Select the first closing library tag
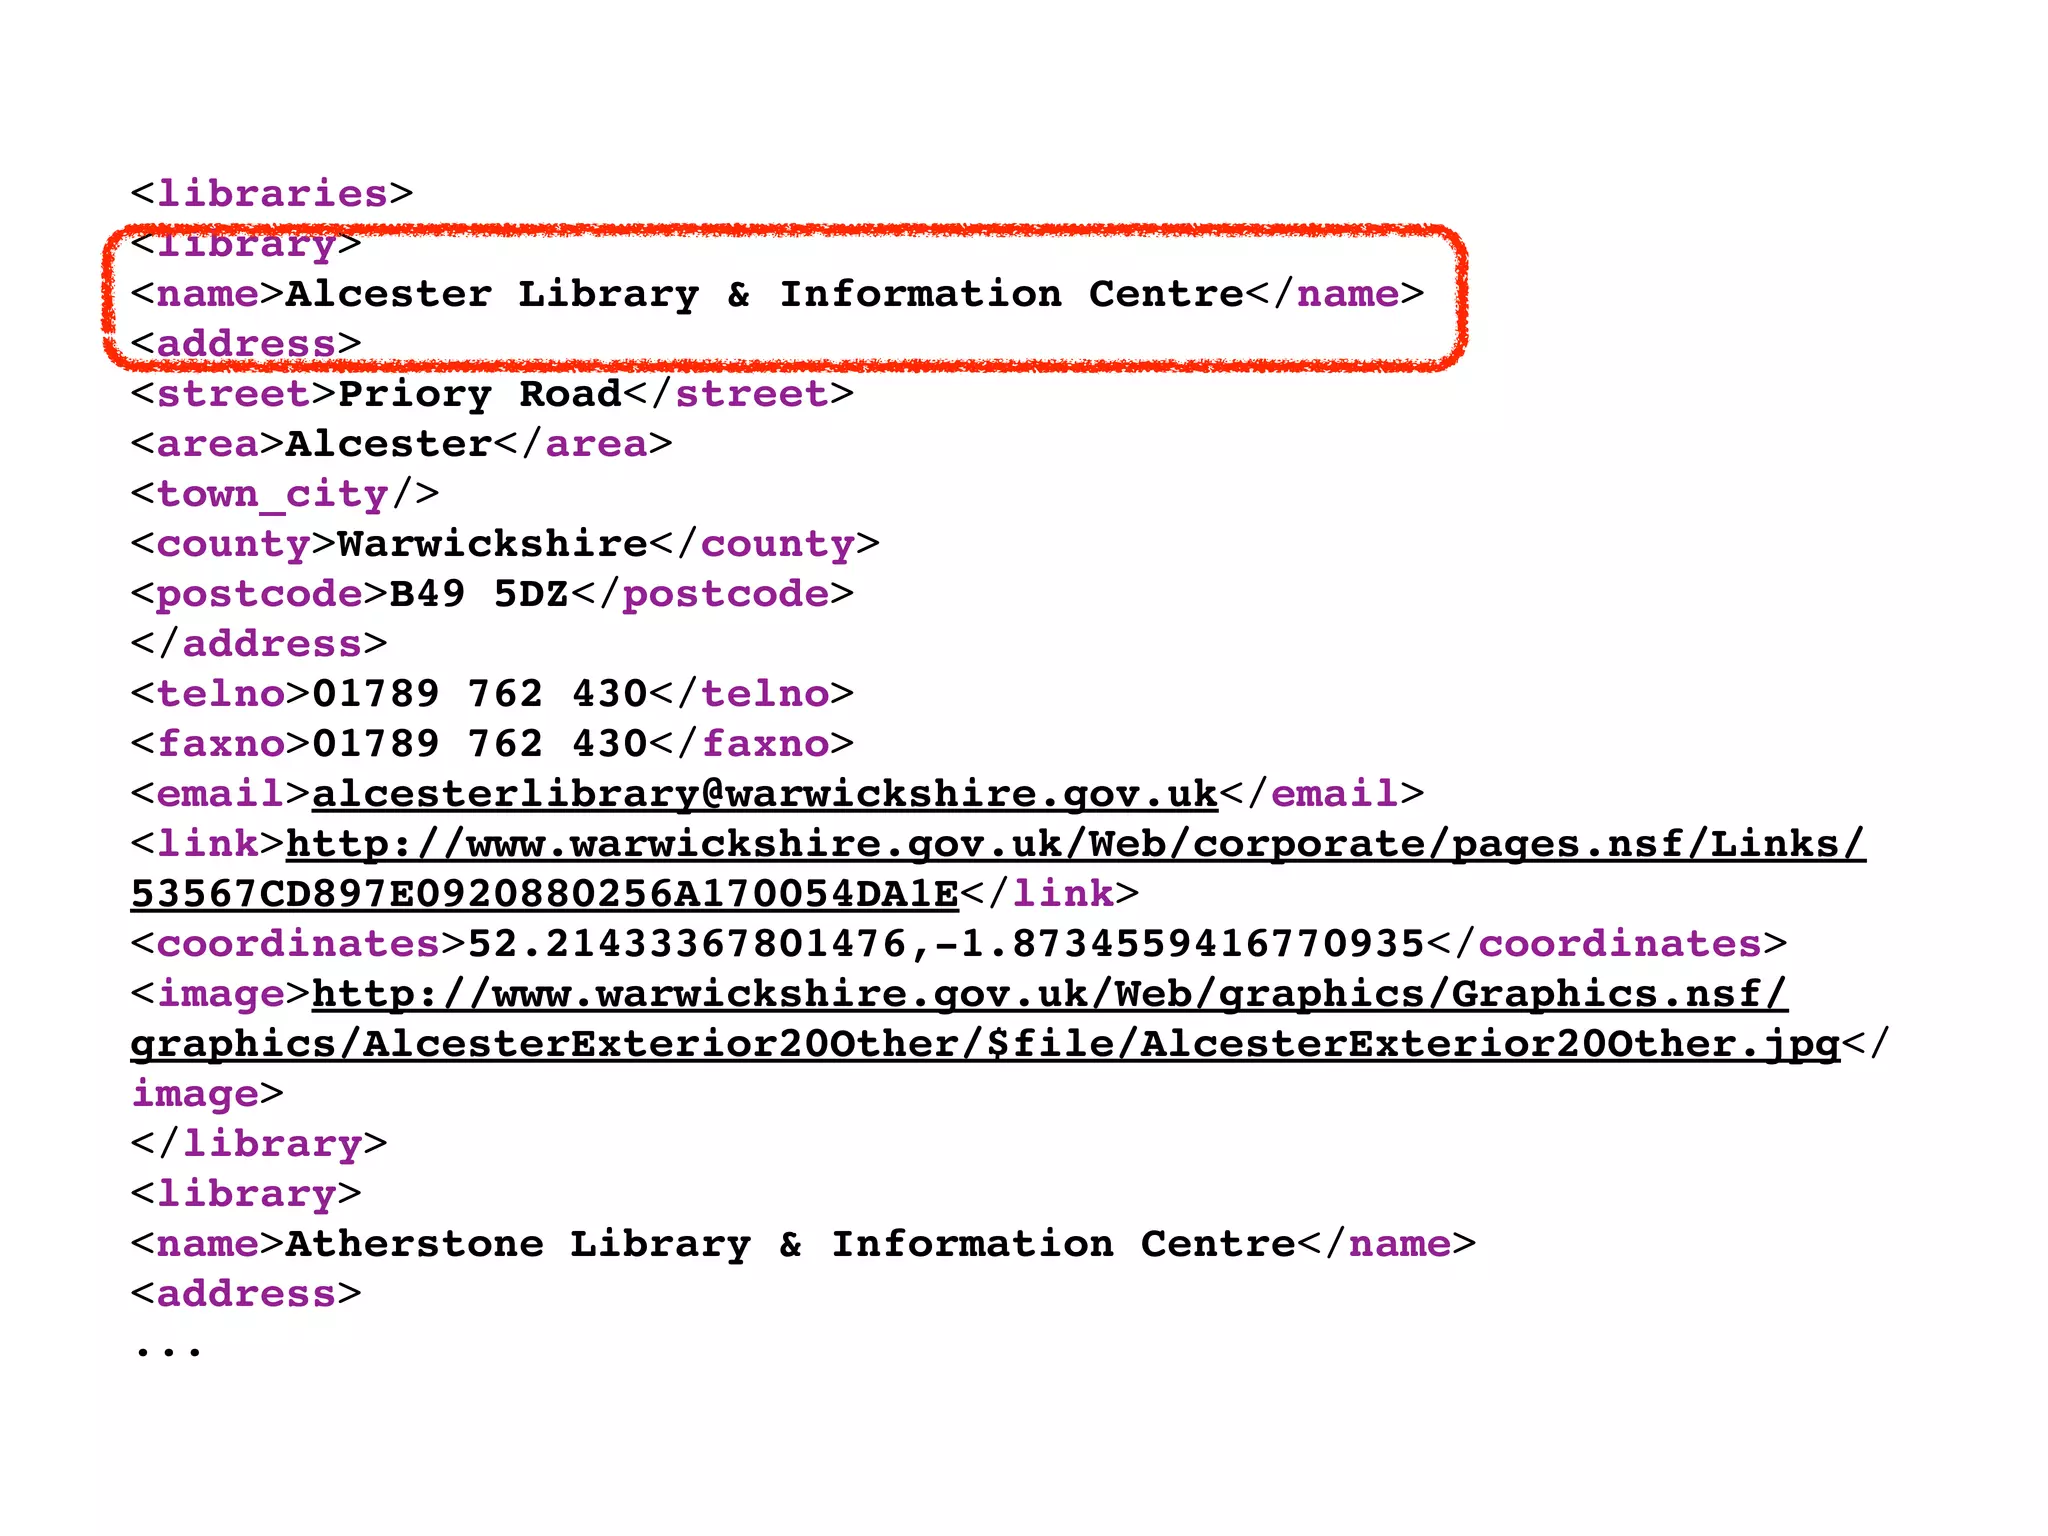The image size is (2048, 1536). 259,1144
